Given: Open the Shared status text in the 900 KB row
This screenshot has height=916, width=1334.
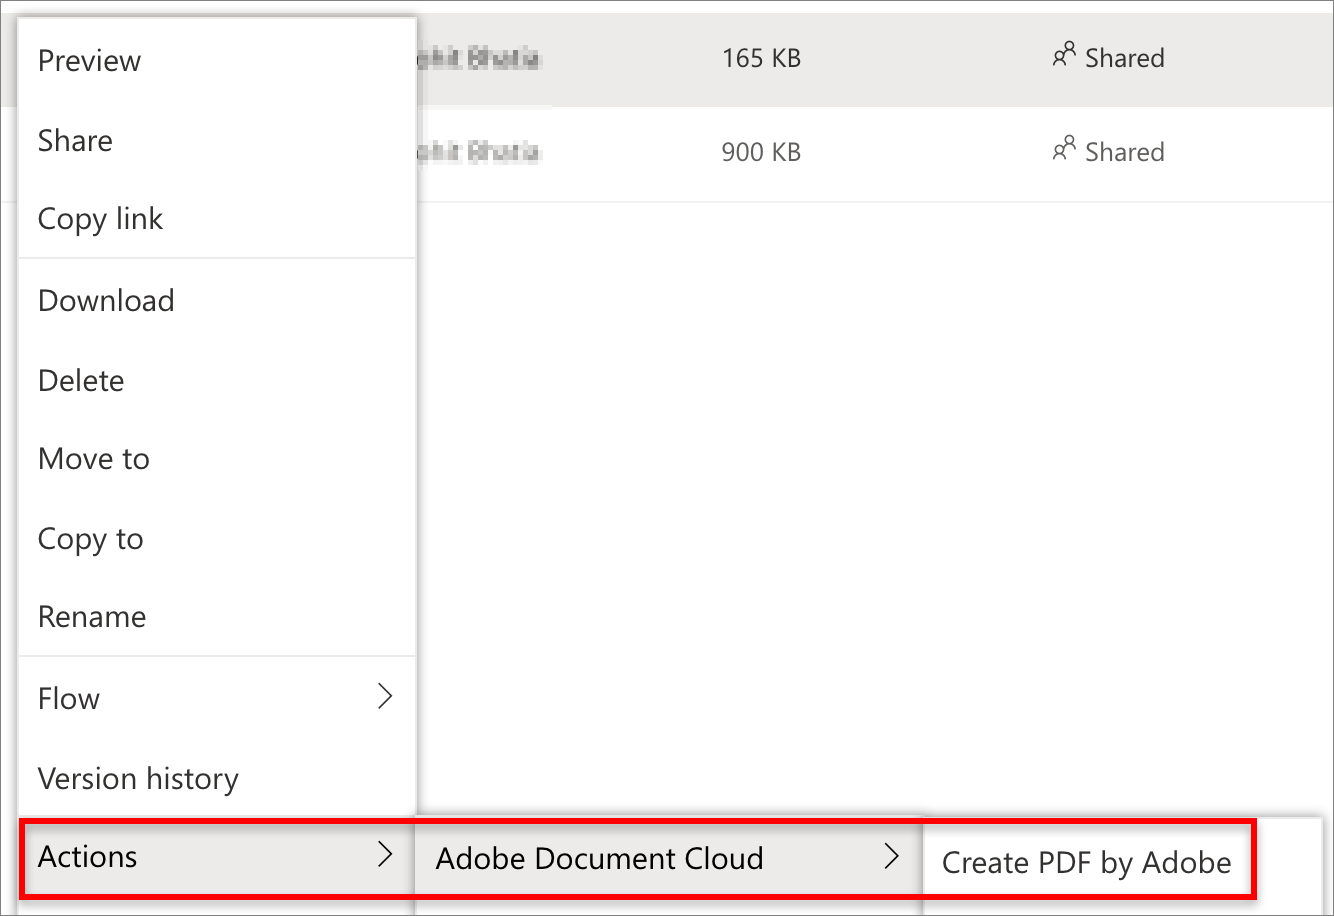Looking at the screenshot, I should (x=1125, y=152).
